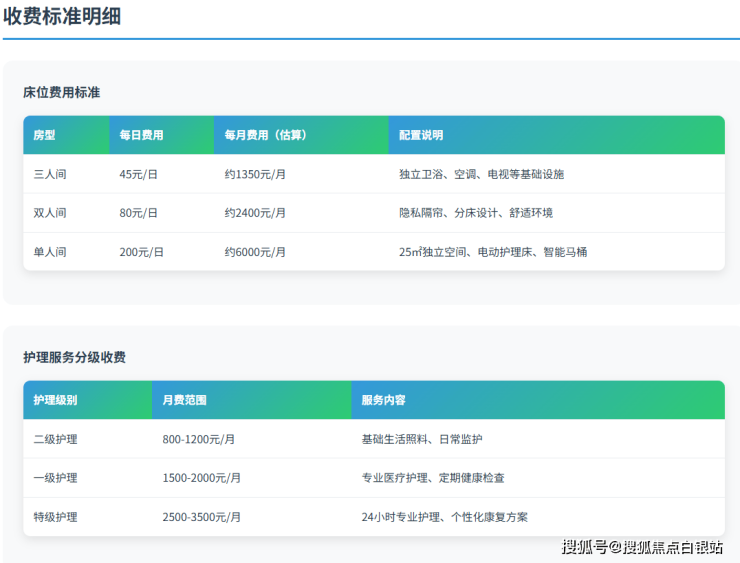Select the 床位费用标准 section heading
This screenshot has width=740, height=563.
pyautogui.click(x=62, y=92)
